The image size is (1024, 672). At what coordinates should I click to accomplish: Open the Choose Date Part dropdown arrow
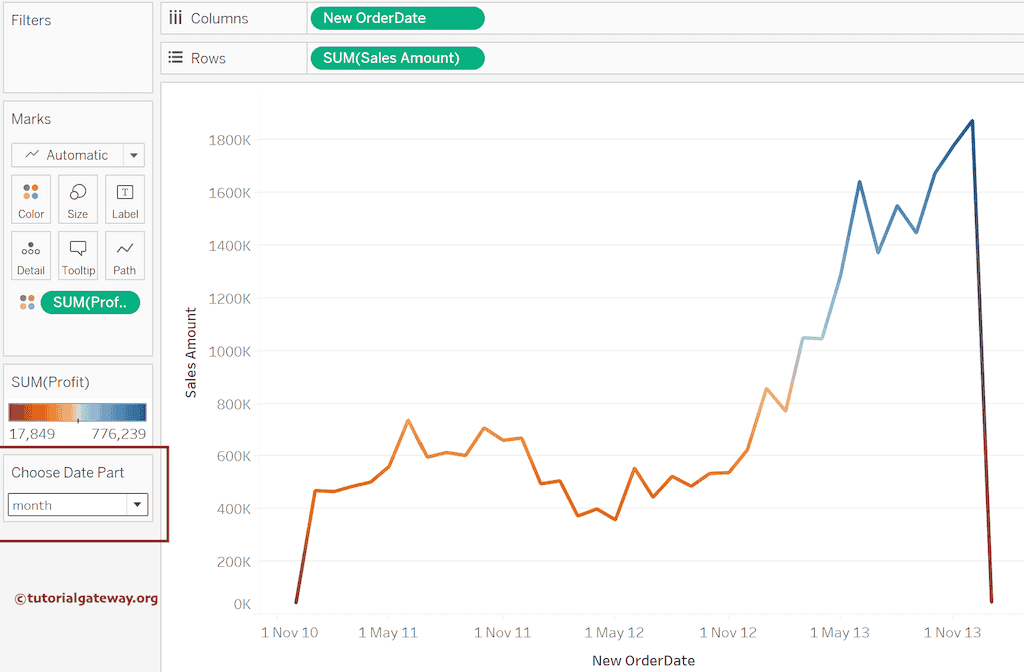coord(138,505)
